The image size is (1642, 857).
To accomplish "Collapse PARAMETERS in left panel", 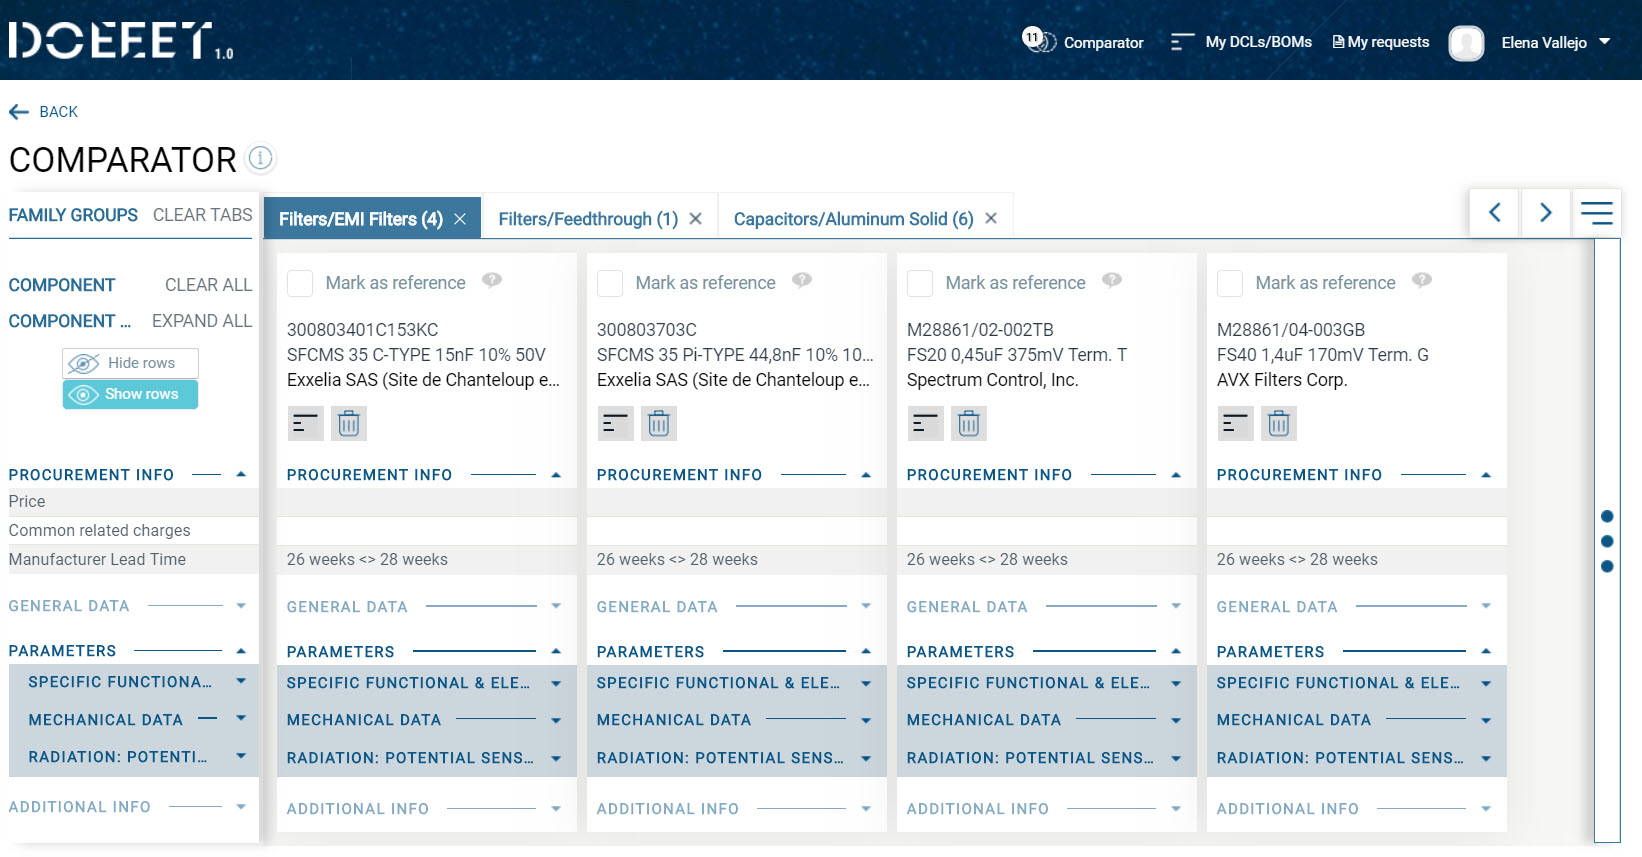I will click(241, 651).
